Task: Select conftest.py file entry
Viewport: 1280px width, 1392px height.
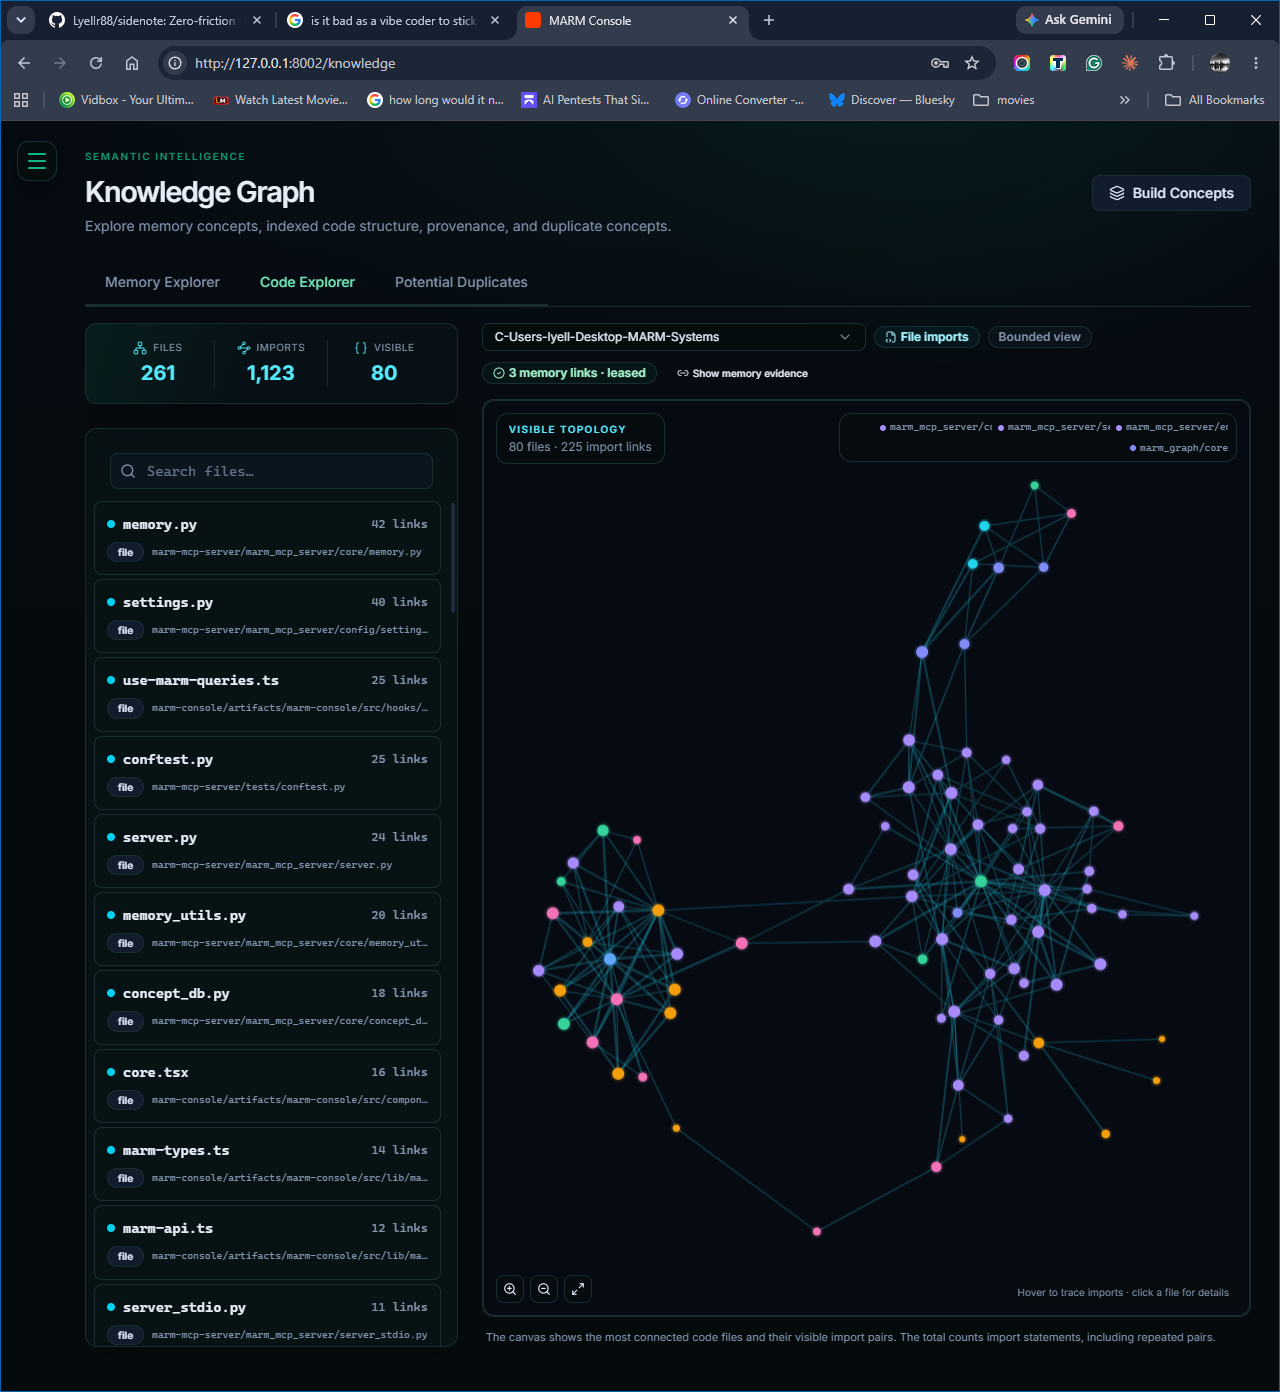Action: 267,773
